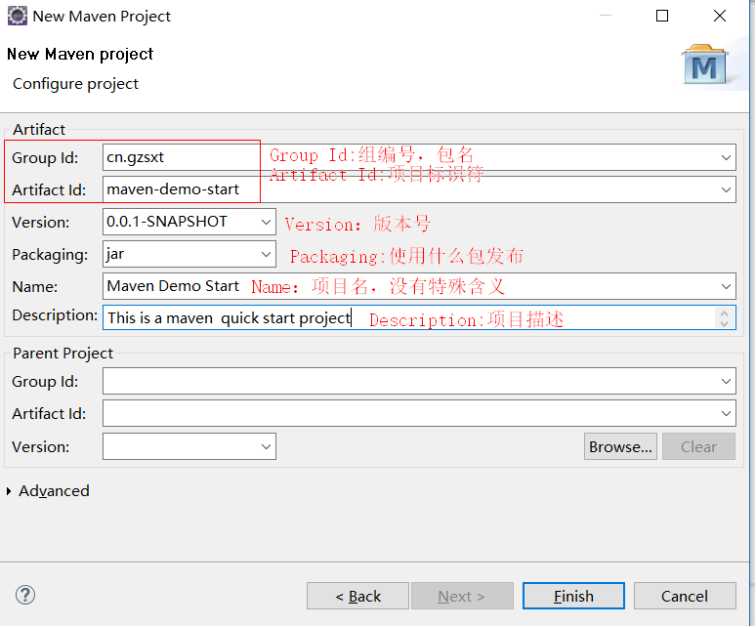756x627 pixels.
Task: Click the Back button
Action: pos(358,596)
